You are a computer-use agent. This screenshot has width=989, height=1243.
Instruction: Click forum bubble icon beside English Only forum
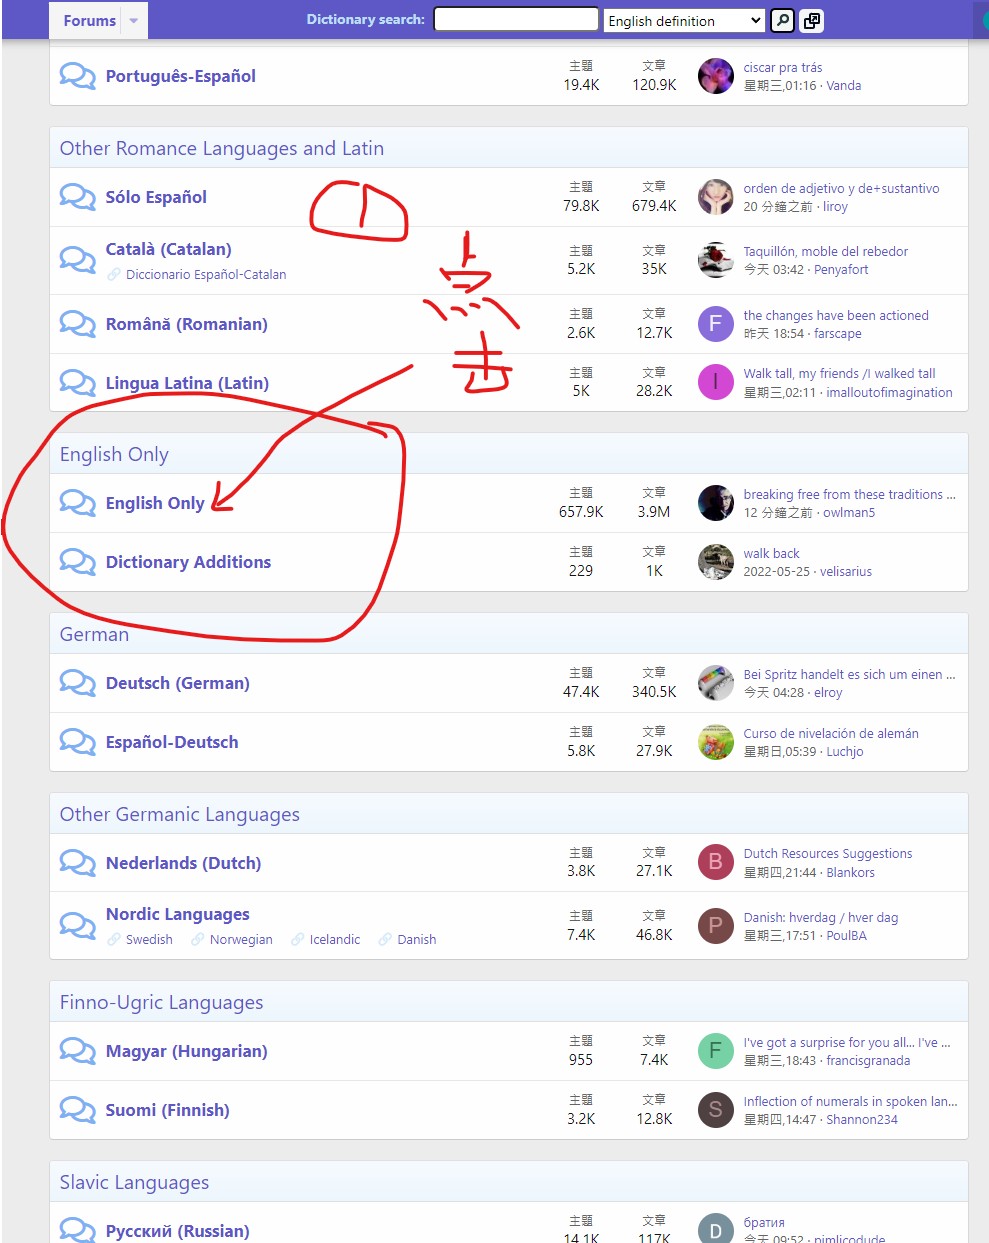(x=77, y=503)
